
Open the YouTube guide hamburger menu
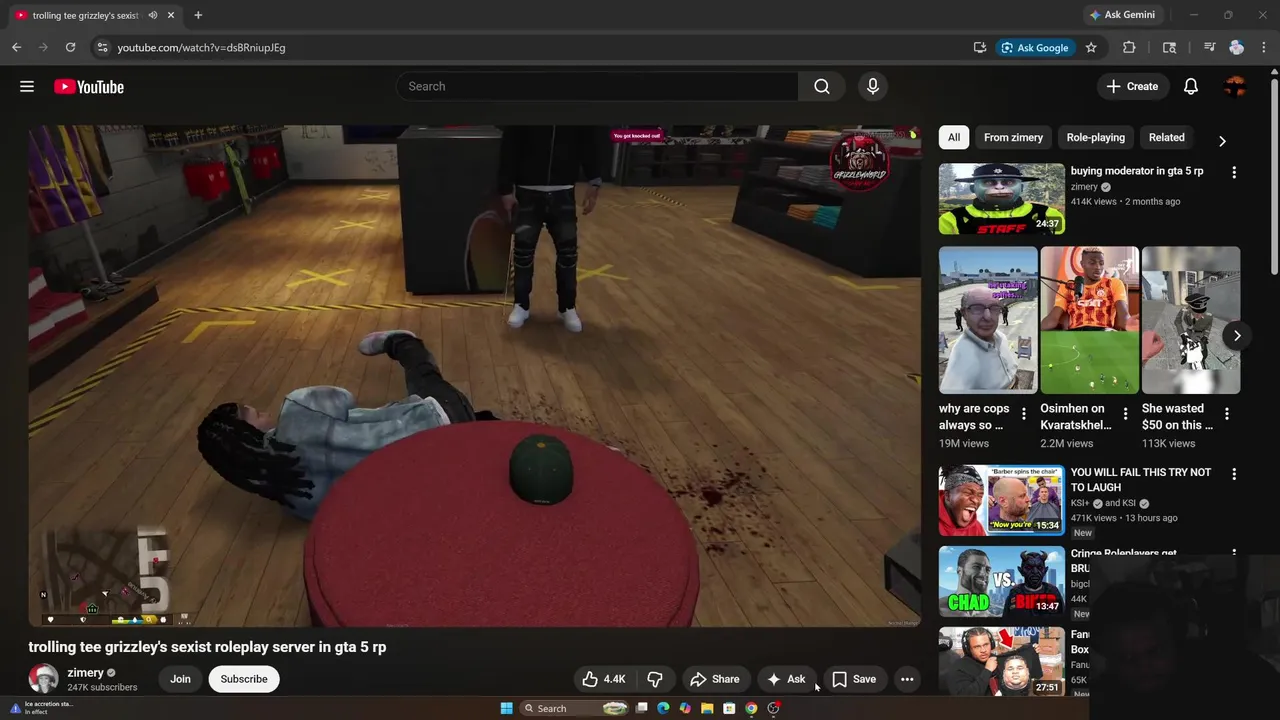click(x=27, y=87)
